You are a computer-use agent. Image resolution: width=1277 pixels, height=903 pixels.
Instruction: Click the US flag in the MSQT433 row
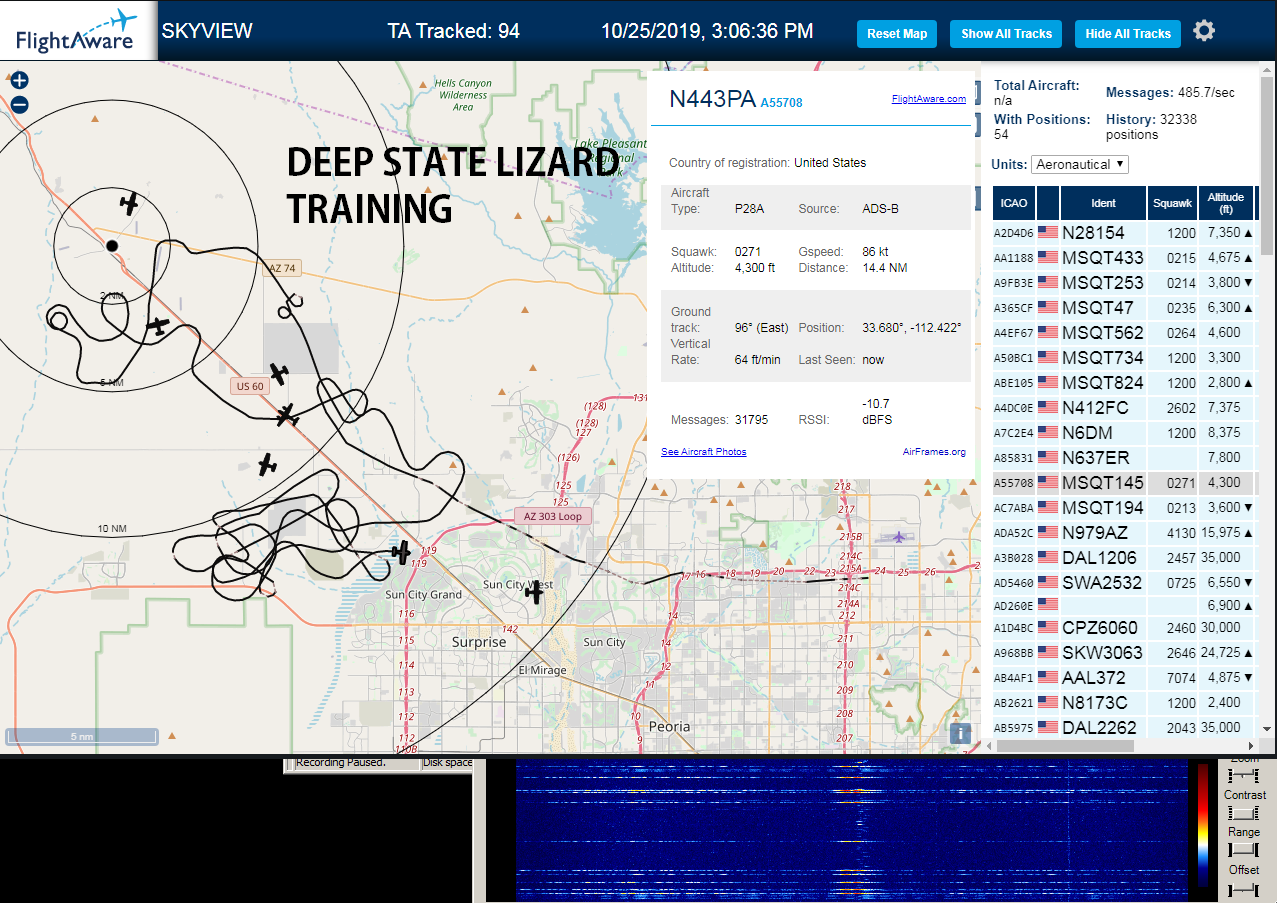[1048, 257]
